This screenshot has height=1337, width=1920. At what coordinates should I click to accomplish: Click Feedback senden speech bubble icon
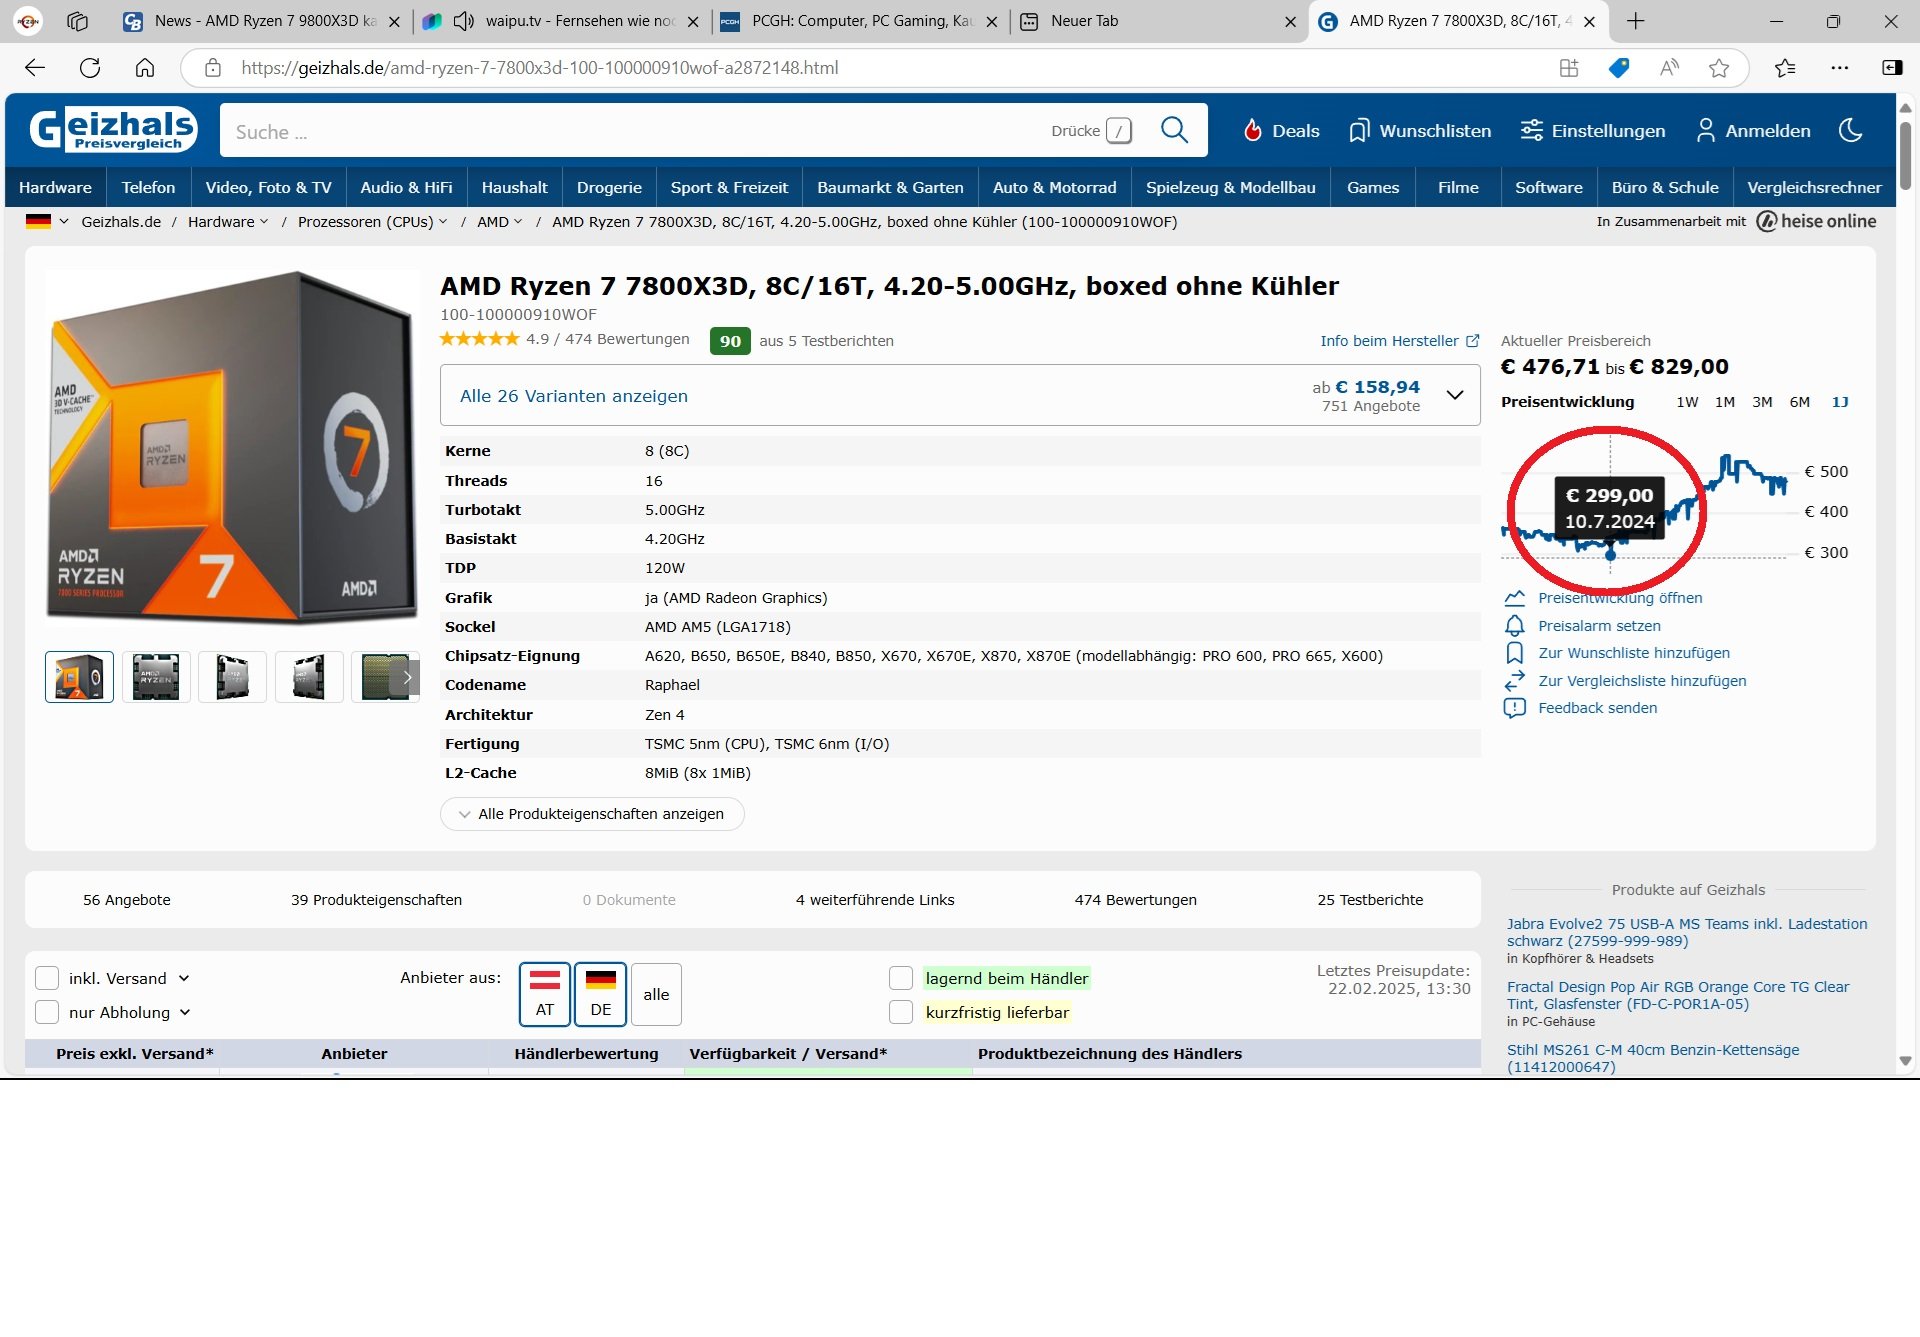click(x=1514, y=708)
